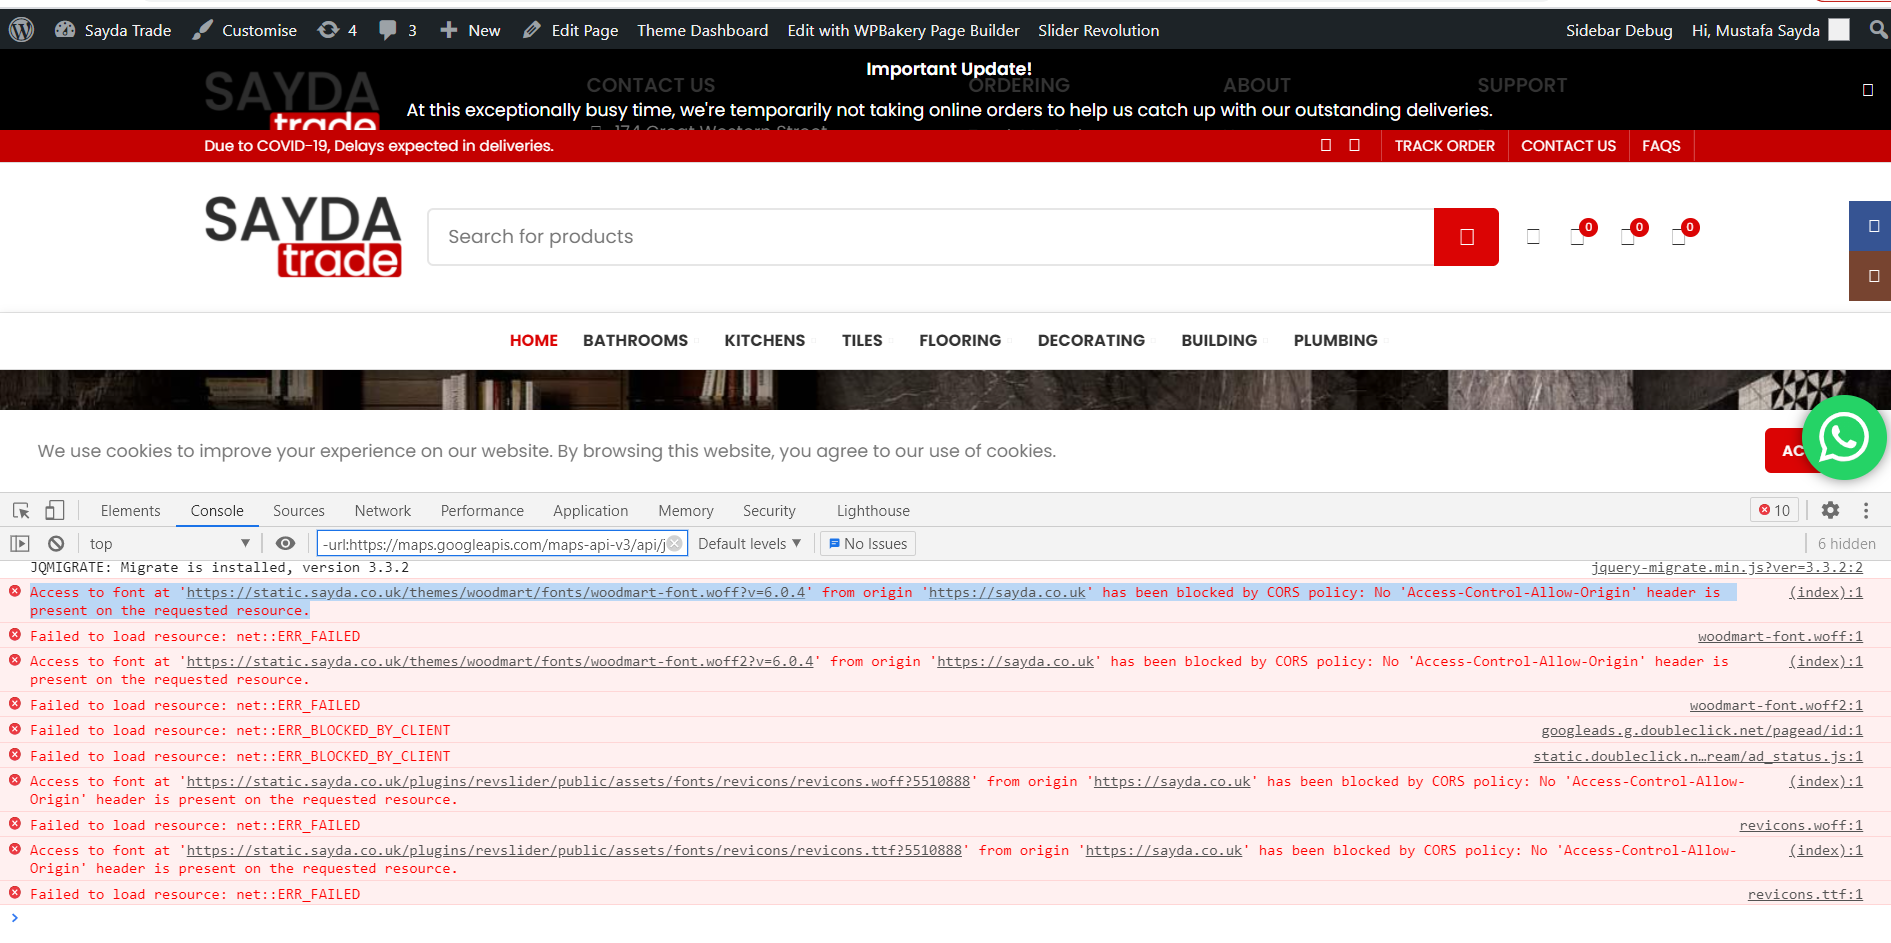This screenshot has width=1891, height=943.
Task: Activate the DevTools inspect element picker
Action: tap(21, 511)
